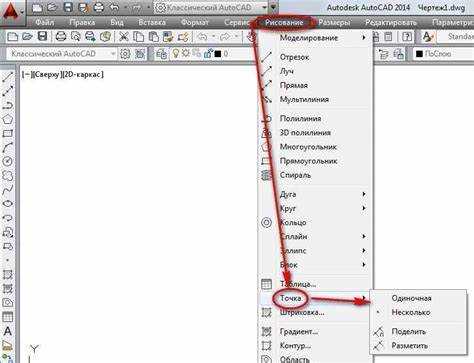Select the Arc tool in Draw toolbar
474x363 pixels.
7,147
